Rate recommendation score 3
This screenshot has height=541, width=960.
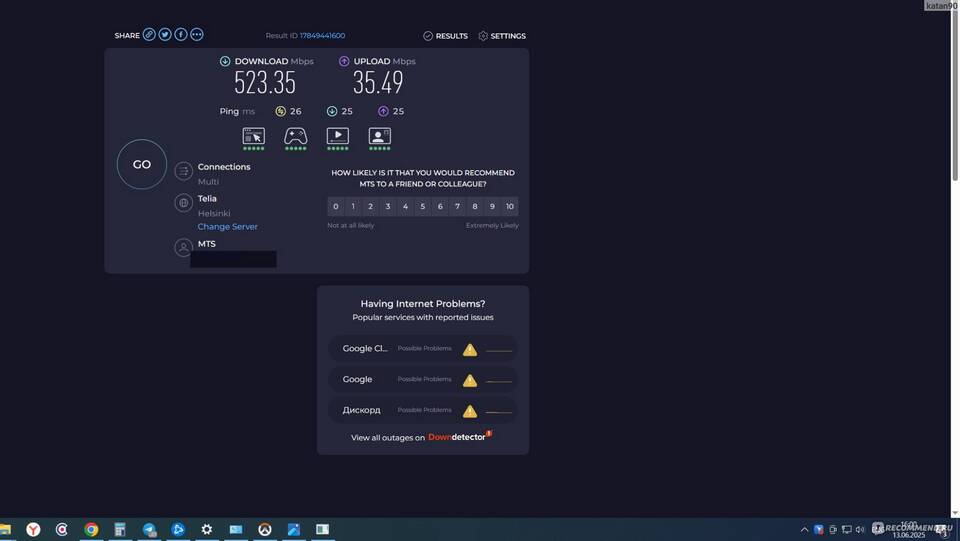click(x=388, y=206)
